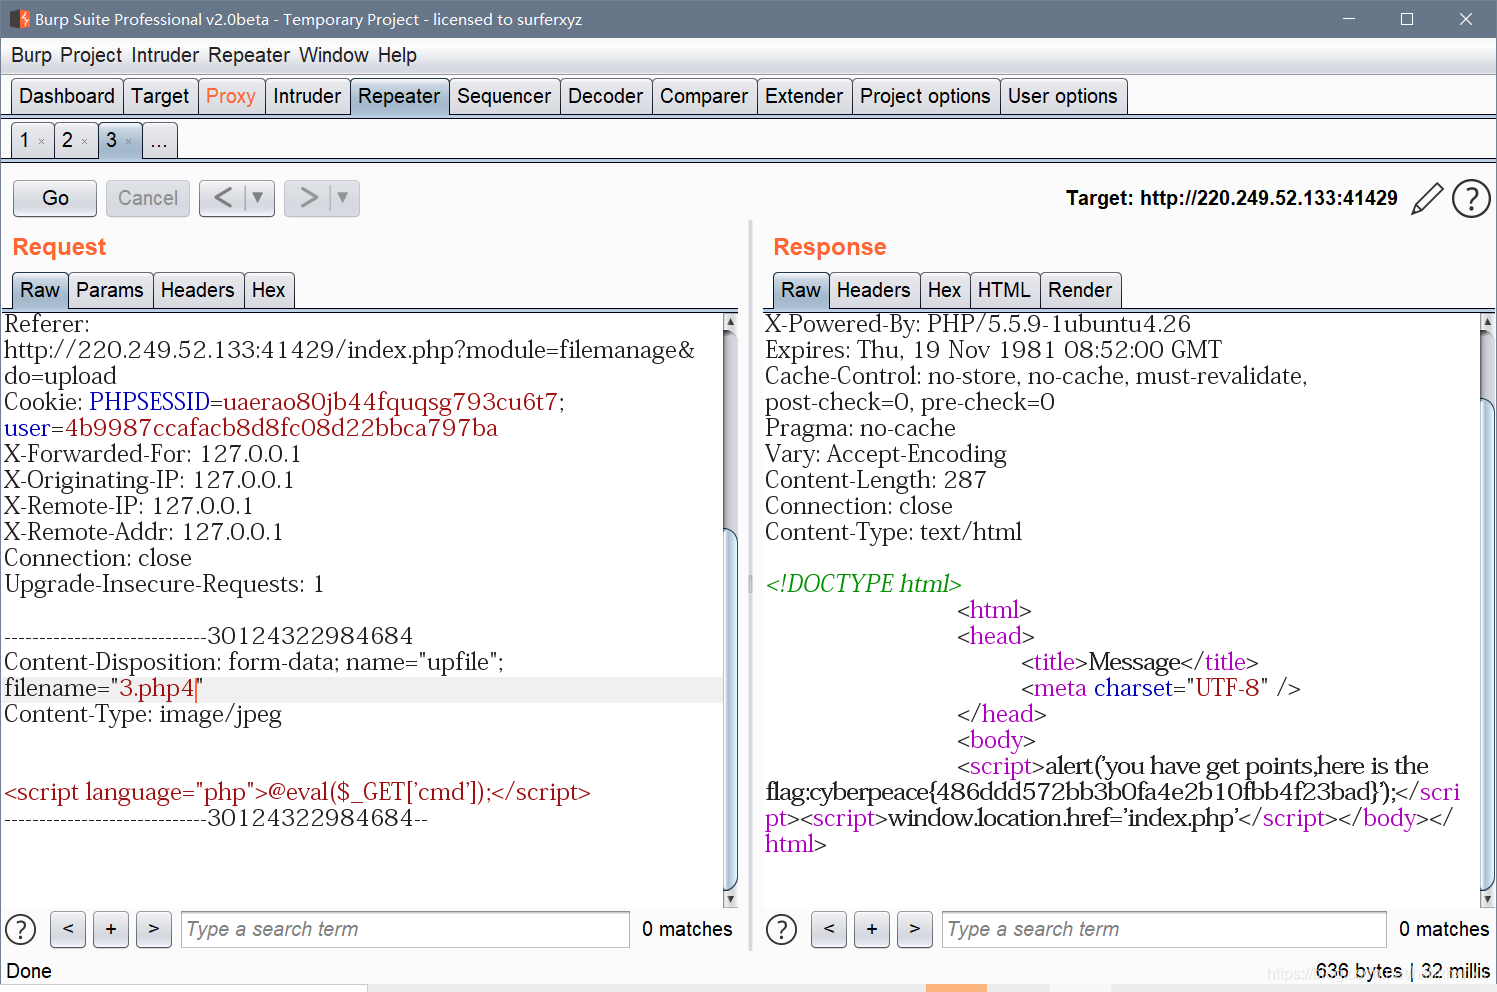Select the Repeater tool tab

tap(399, 96)
